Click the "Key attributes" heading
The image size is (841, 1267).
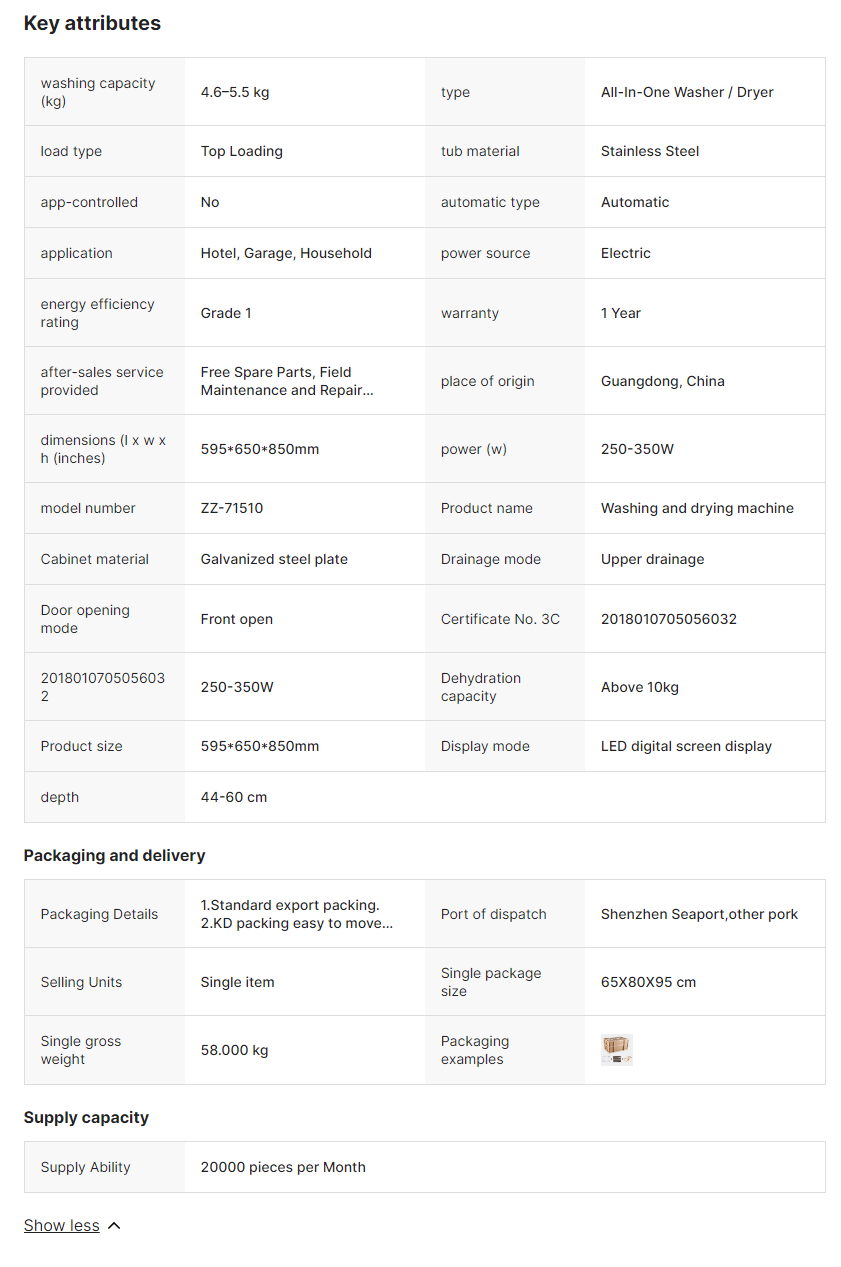pyautogui.click(x=92, y=23)
